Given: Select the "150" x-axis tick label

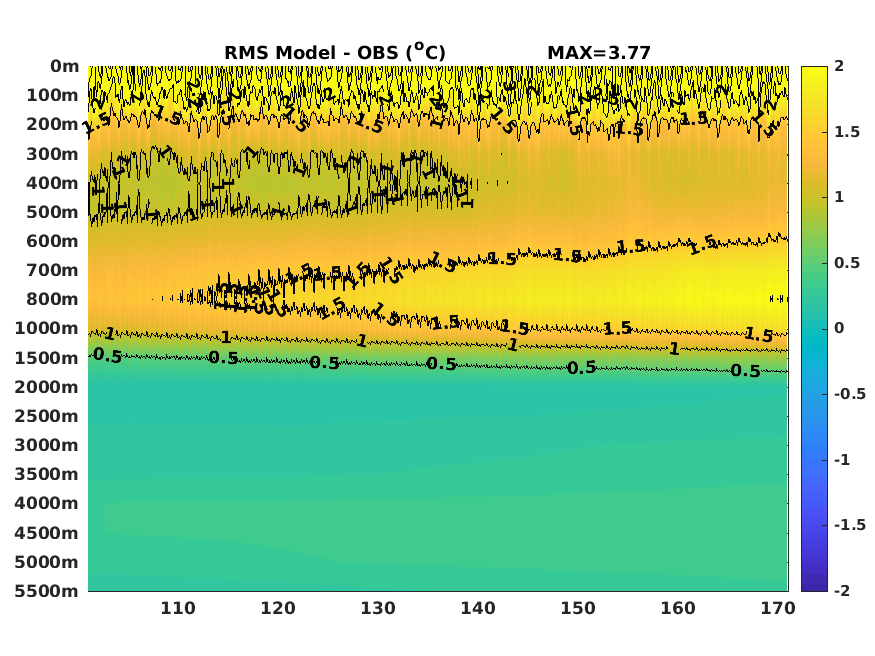Looking at the screenshot, I should pyautogui.click(x=578, y=608).
